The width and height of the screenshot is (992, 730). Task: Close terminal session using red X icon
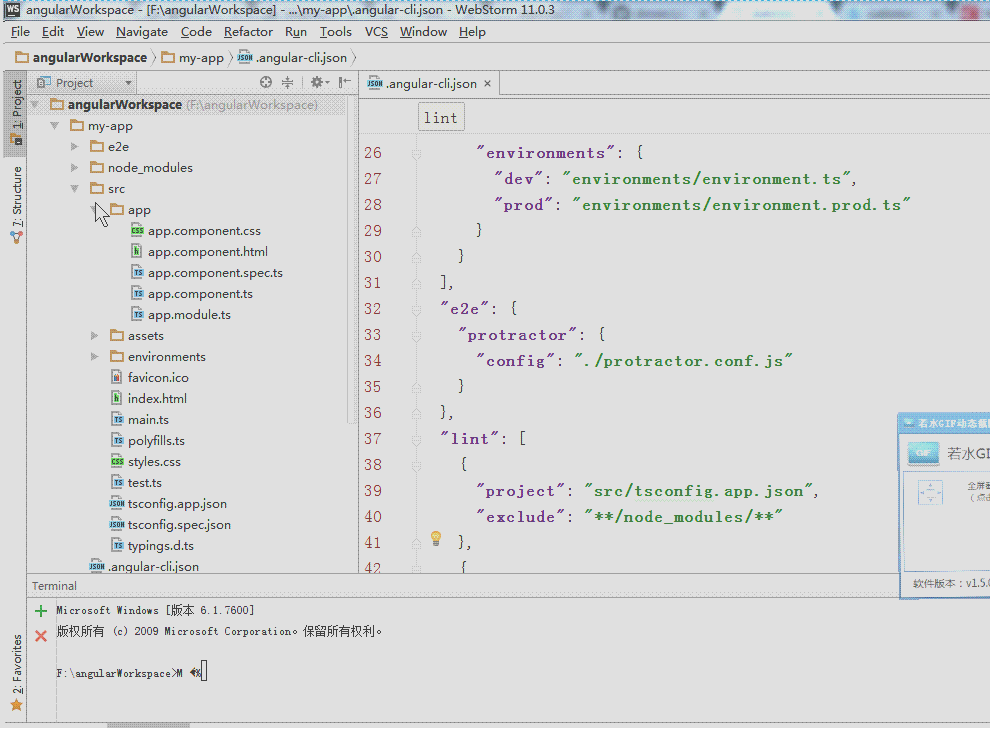(x=41, y=636)
